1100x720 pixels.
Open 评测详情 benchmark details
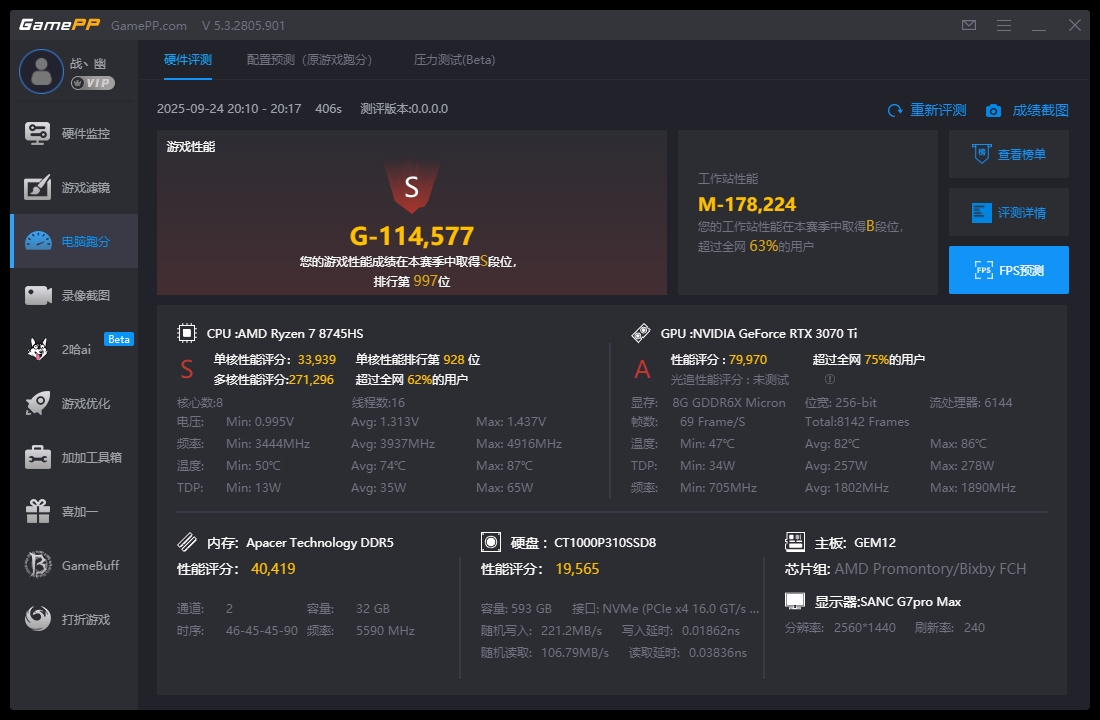(x=1008, y=212)
